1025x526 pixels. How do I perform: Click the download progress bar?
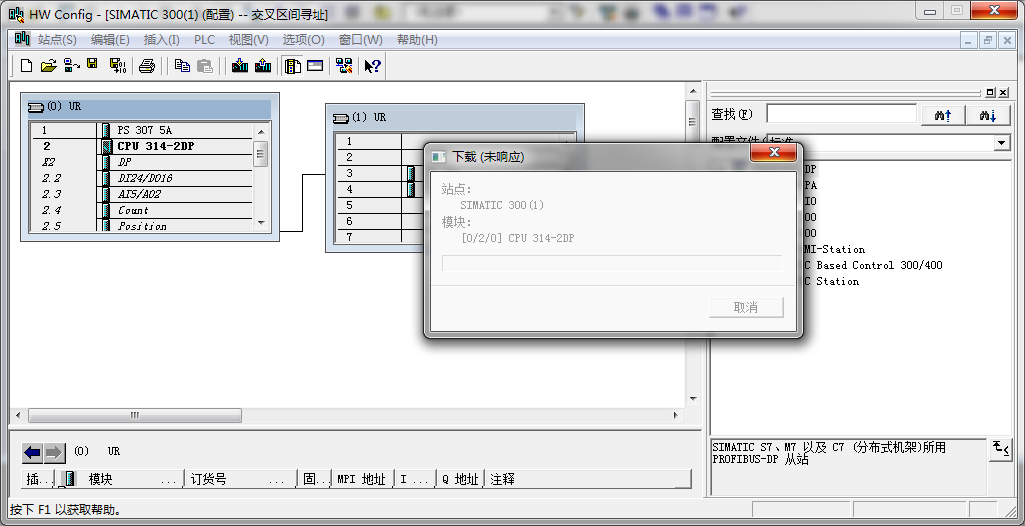[612, 263]
